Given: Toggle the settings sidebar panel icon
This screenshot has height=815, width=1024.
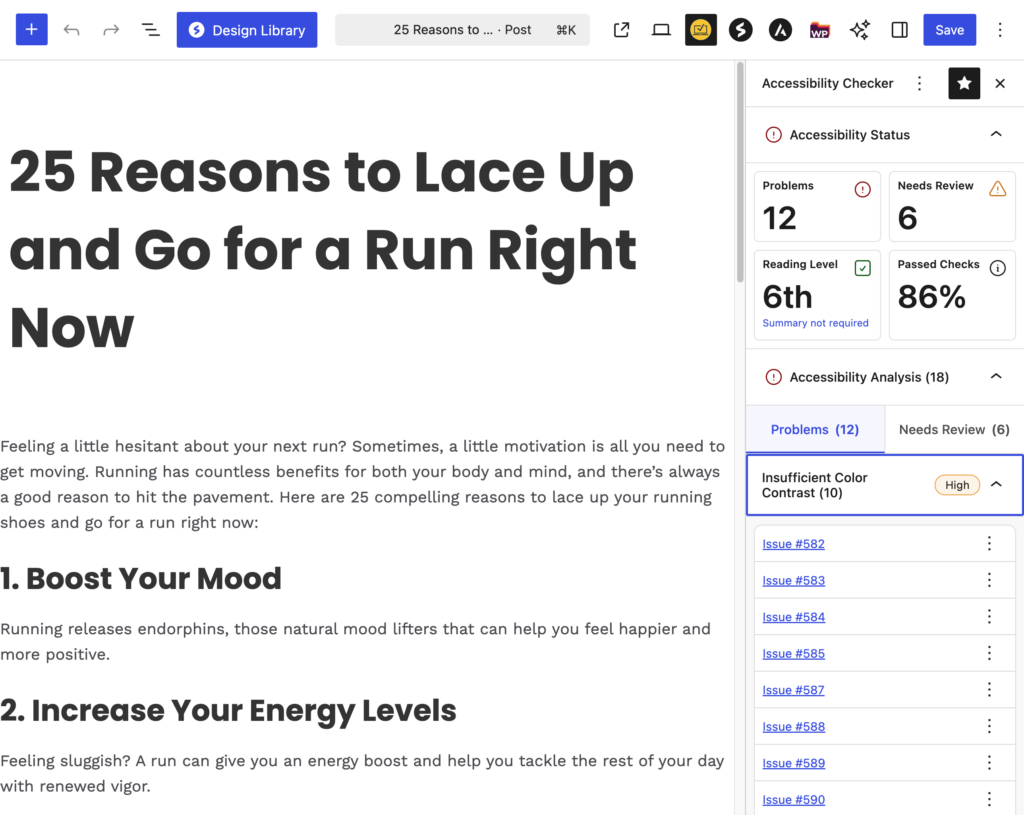Looking at the screenshot, I should click(899, 30).
